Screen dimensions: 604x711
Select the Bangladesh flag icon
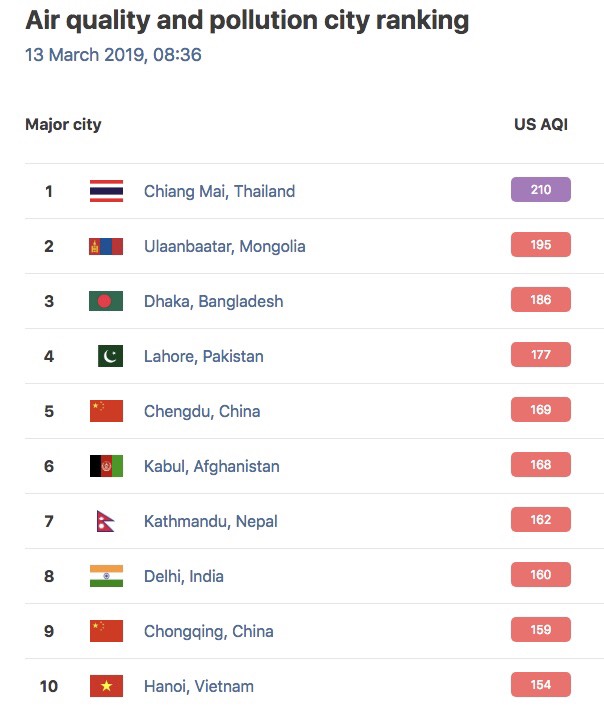tap(106, 301)
